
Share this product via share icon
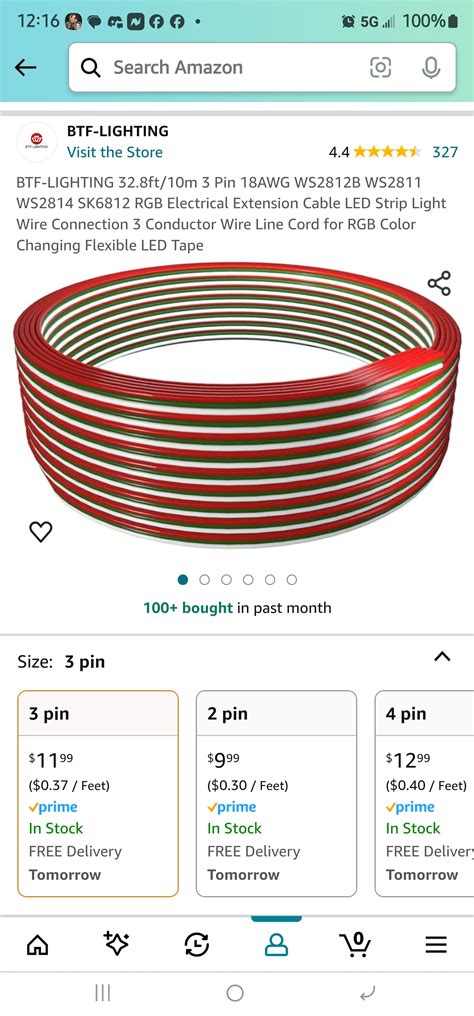439,284
